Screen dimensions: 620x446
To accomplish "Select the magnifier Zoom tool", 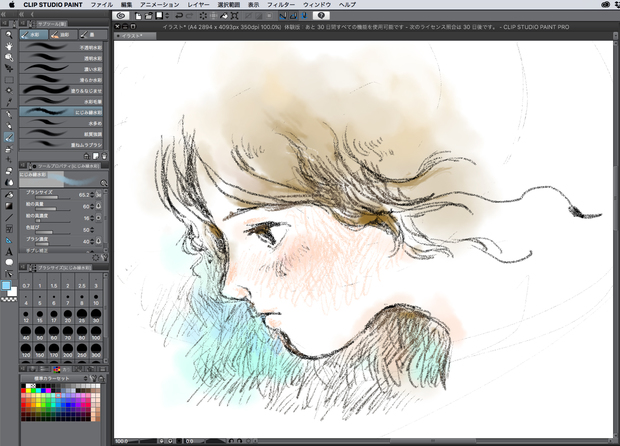I will 8,32.
